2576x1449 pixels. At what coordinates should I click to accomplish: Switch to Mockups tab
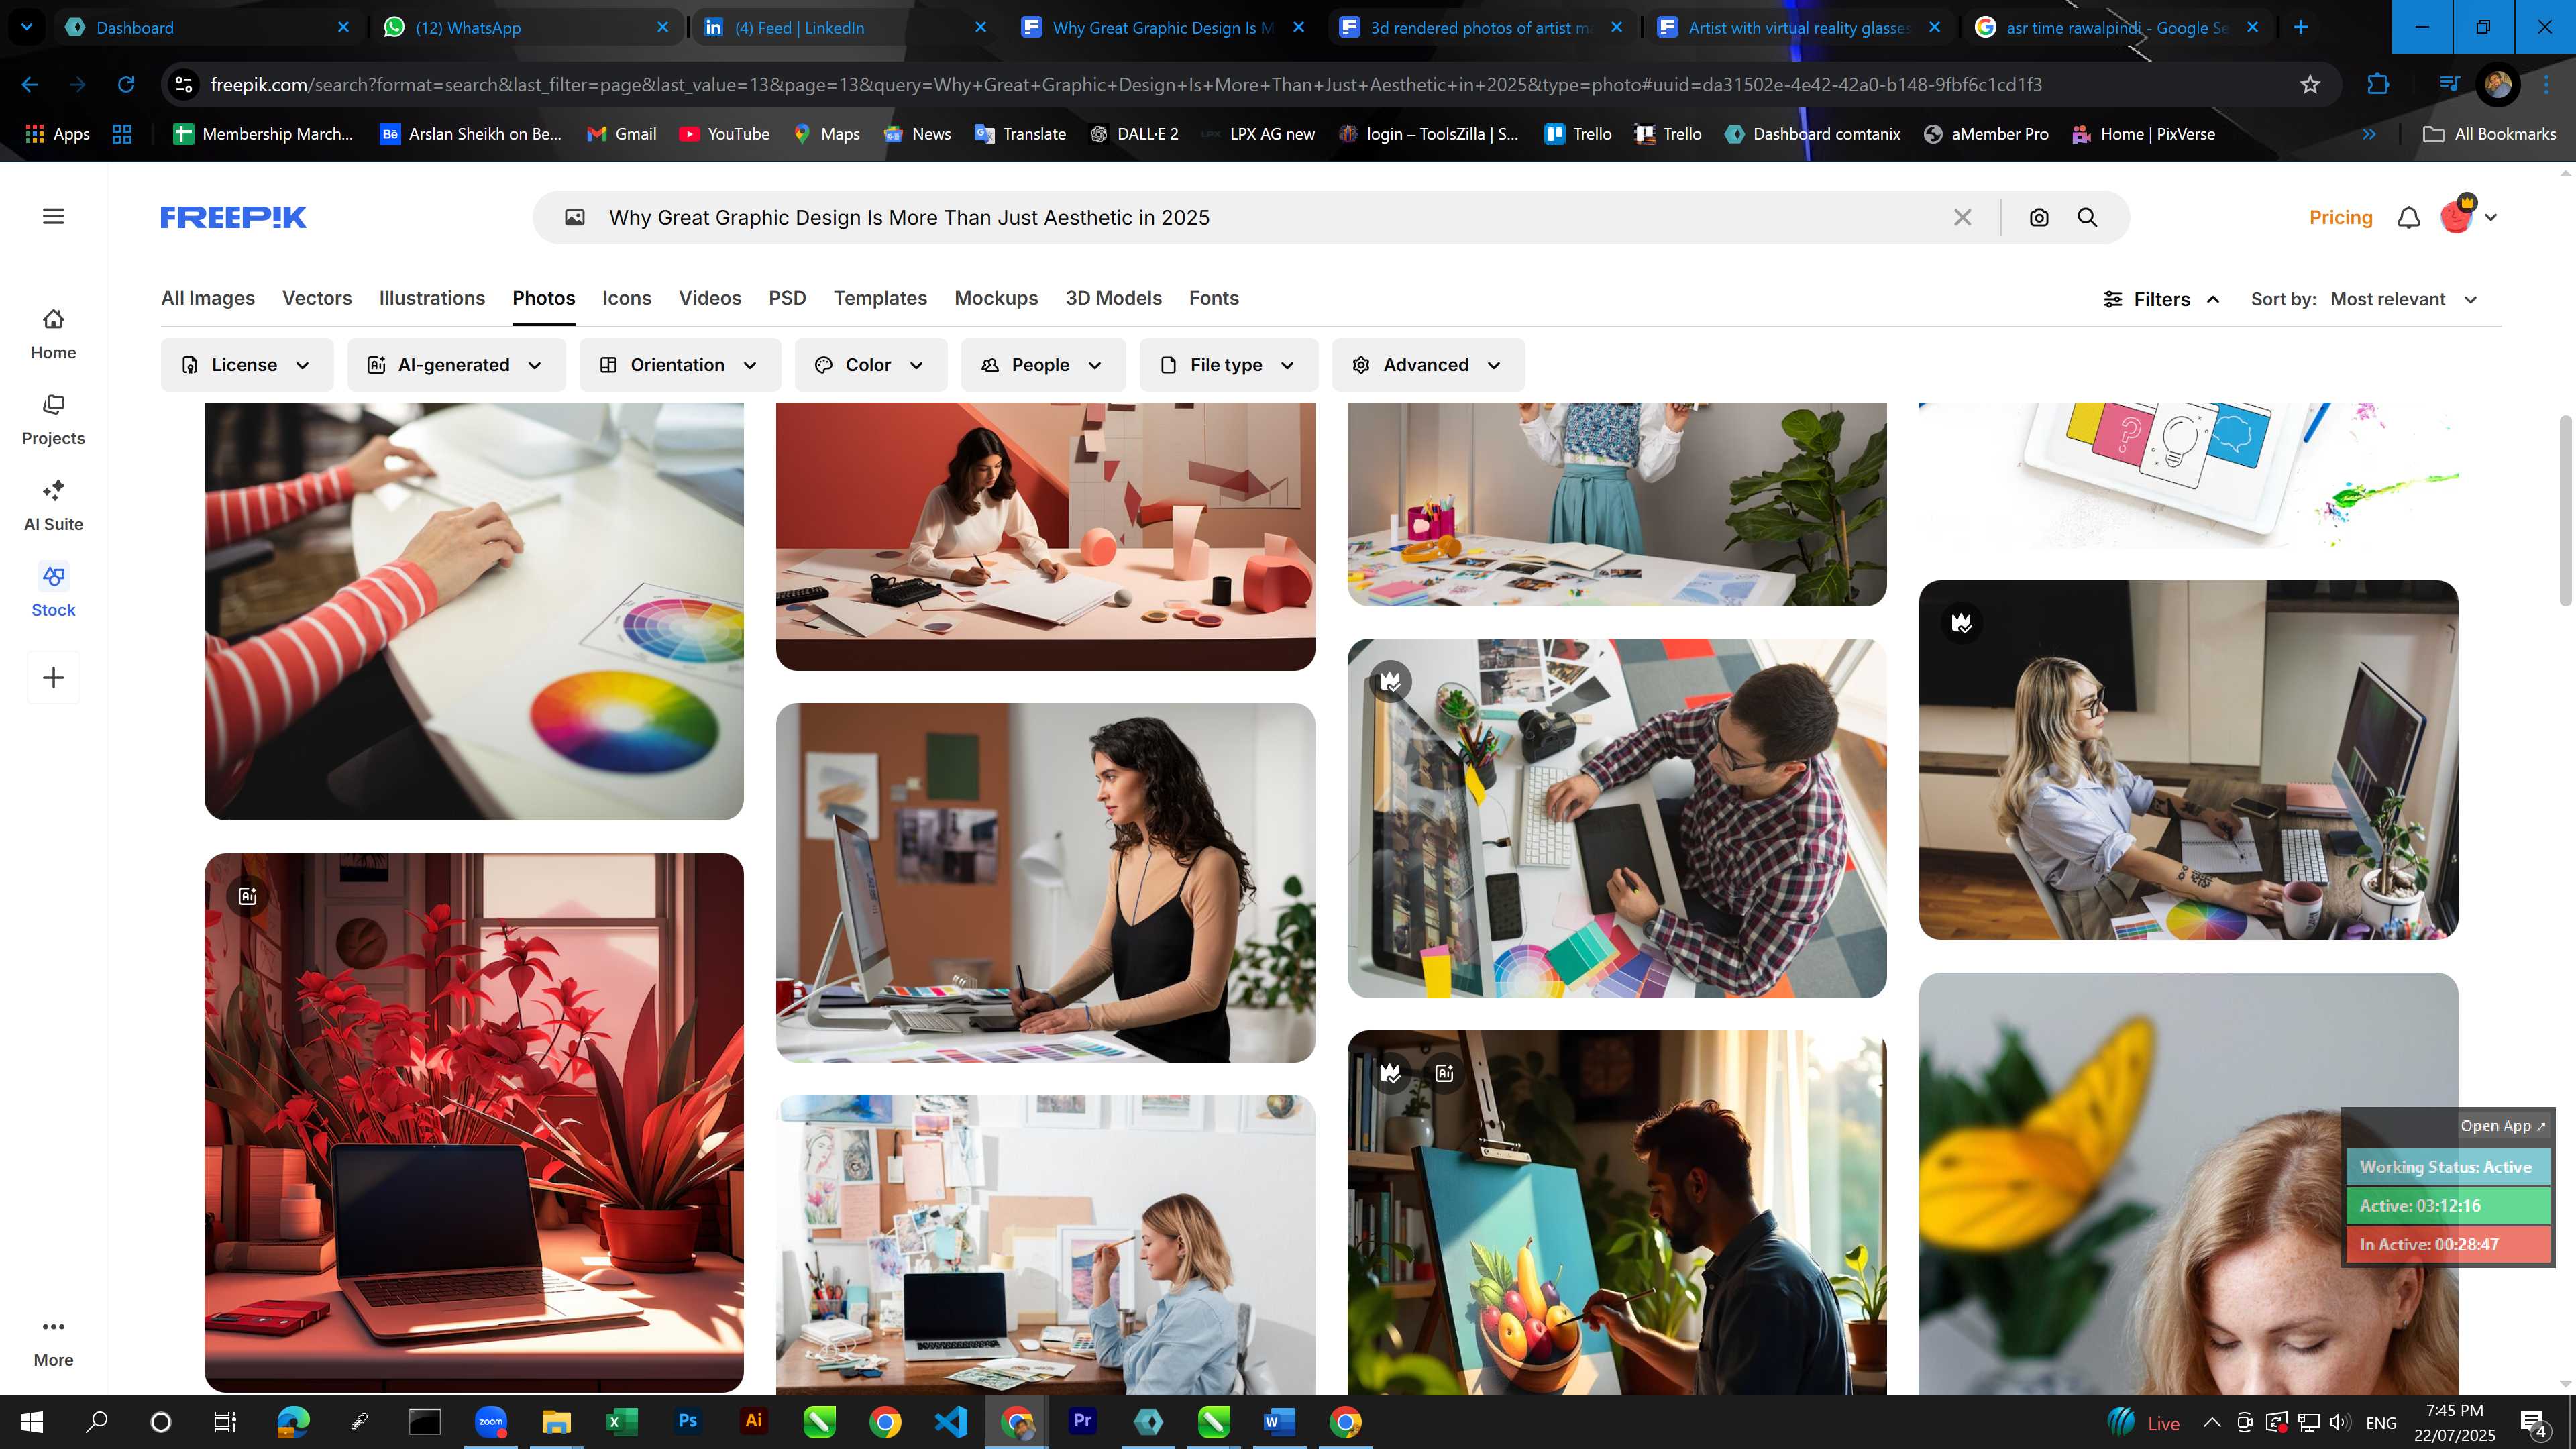(996, 298)
